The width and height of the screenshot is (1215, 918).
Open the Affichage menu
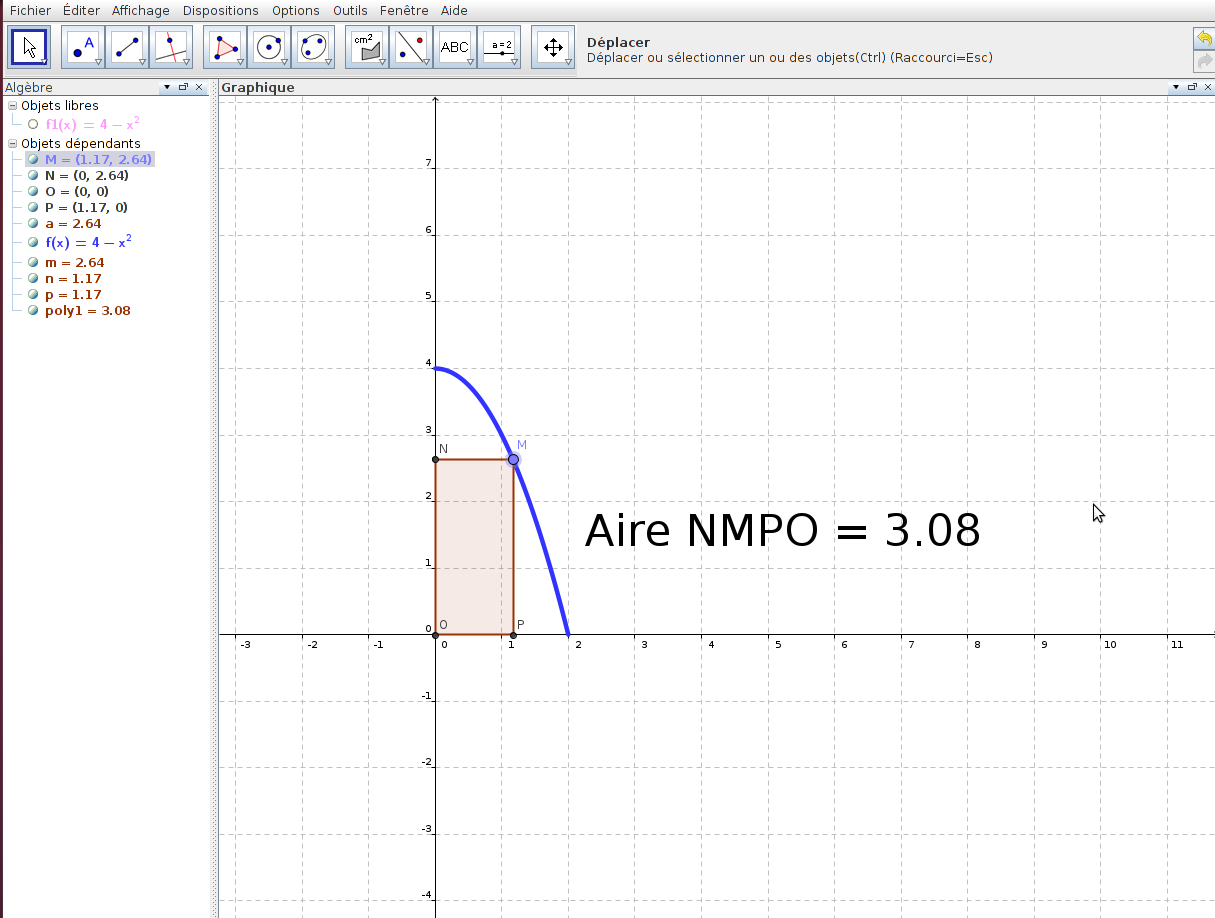tap(140, 10)
